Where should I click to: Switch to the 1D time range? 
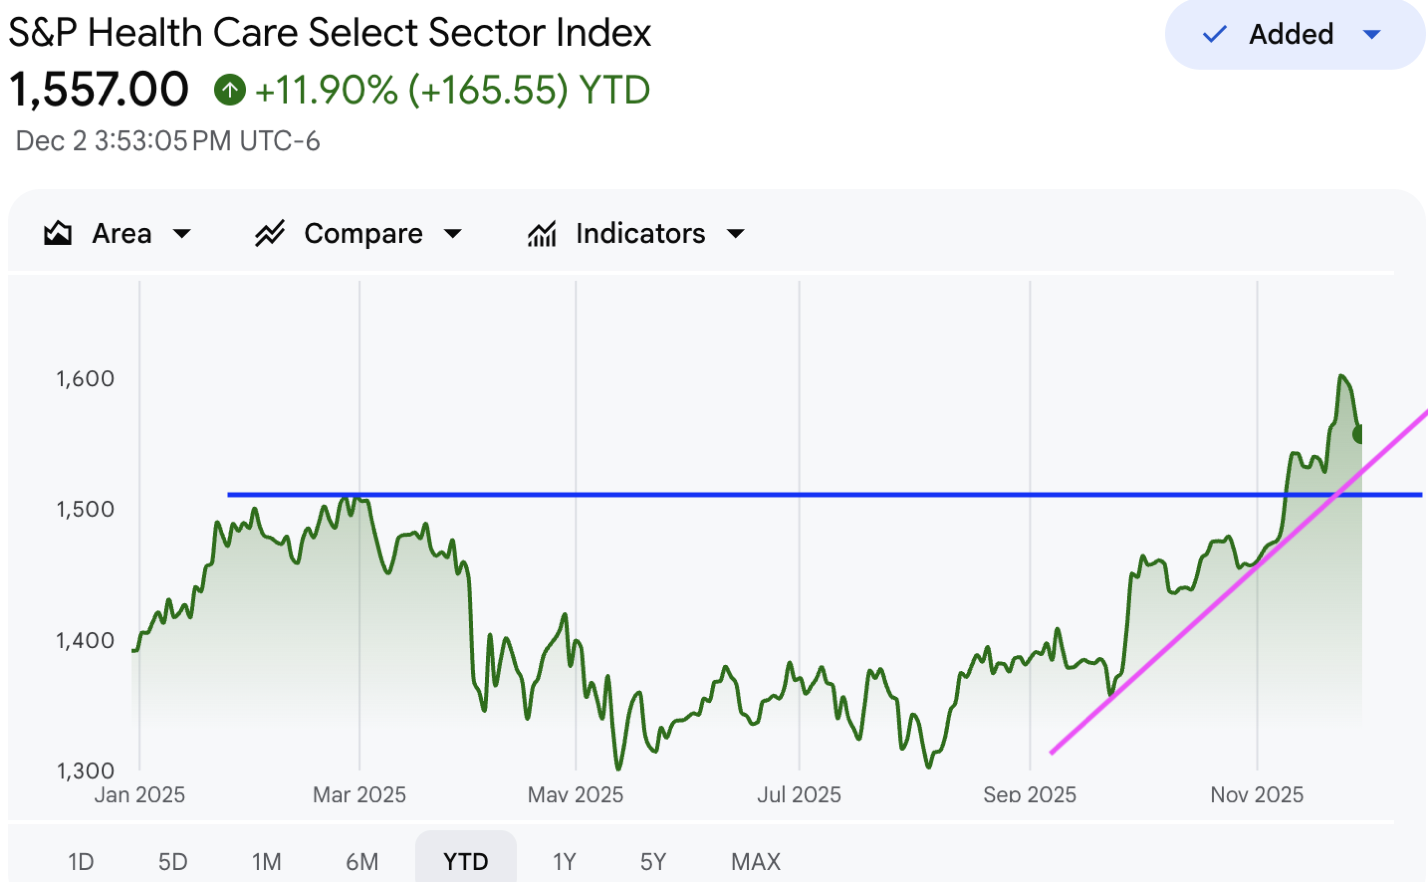tap(81, 861)
